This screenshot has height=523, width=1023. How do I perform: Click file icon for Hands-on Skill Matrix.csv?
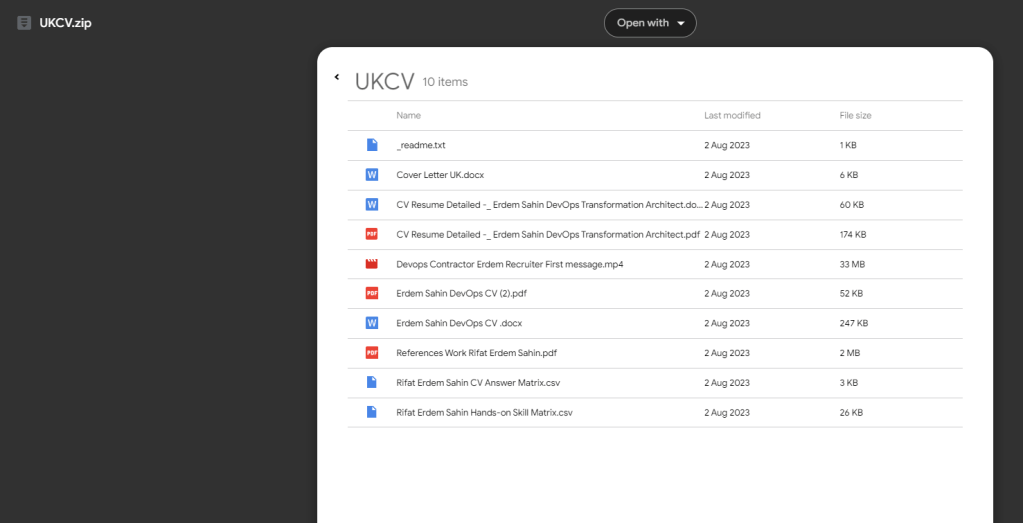tap(372, 412)
